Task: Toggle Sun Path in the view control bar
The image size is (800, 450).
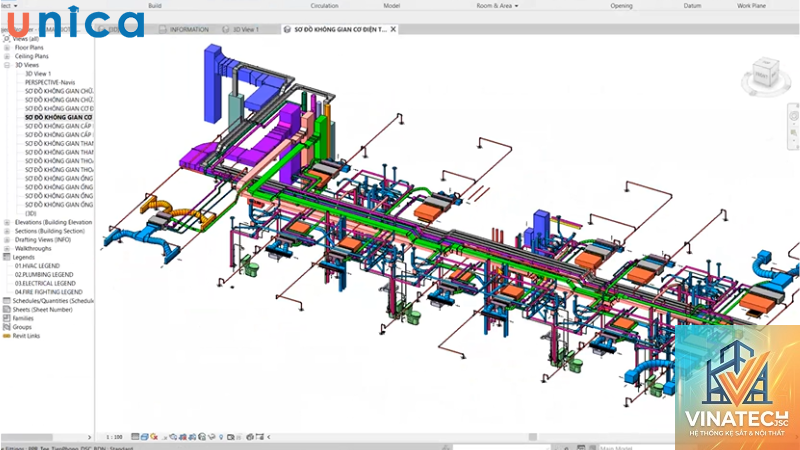Action: 154,437
